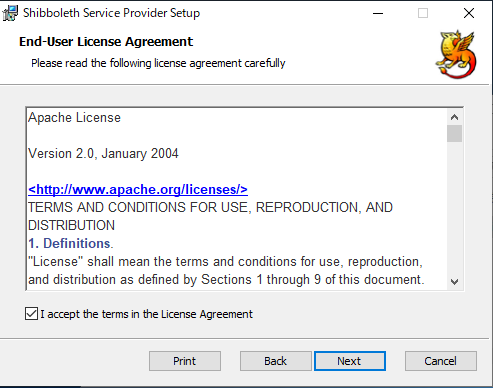Open the apache.org/licenses hyperlink
This screenshot has width=493, height=388.
coord(138,189)
